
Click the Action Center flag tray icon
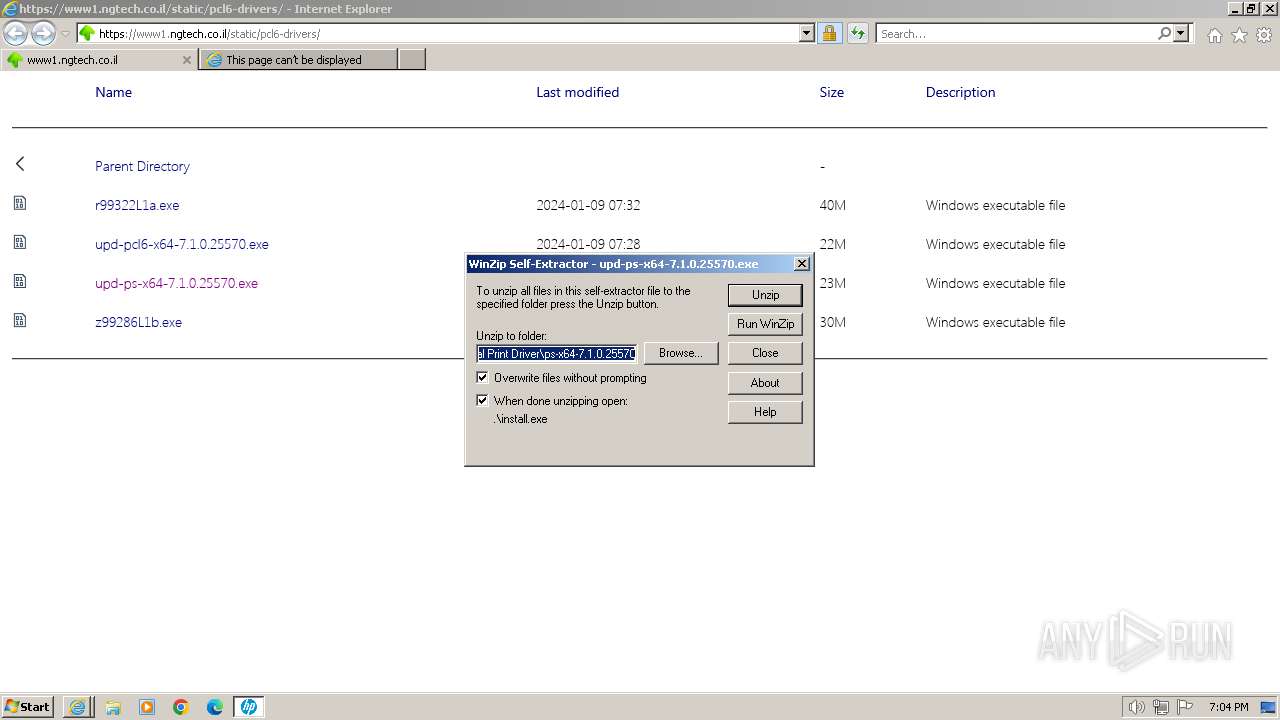pyautogui.click(x=1184, y=707)
